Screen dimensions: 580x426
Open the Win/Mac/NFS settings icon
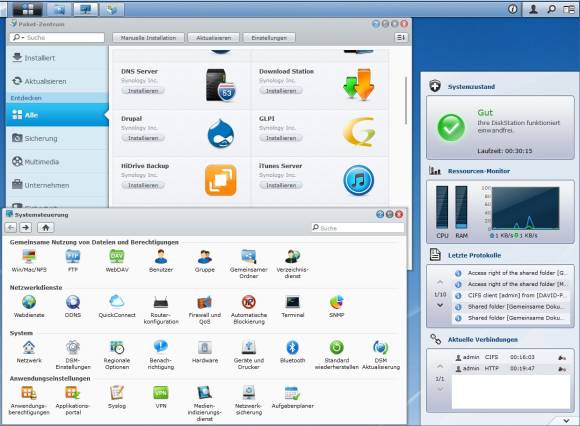pos(29,256)
